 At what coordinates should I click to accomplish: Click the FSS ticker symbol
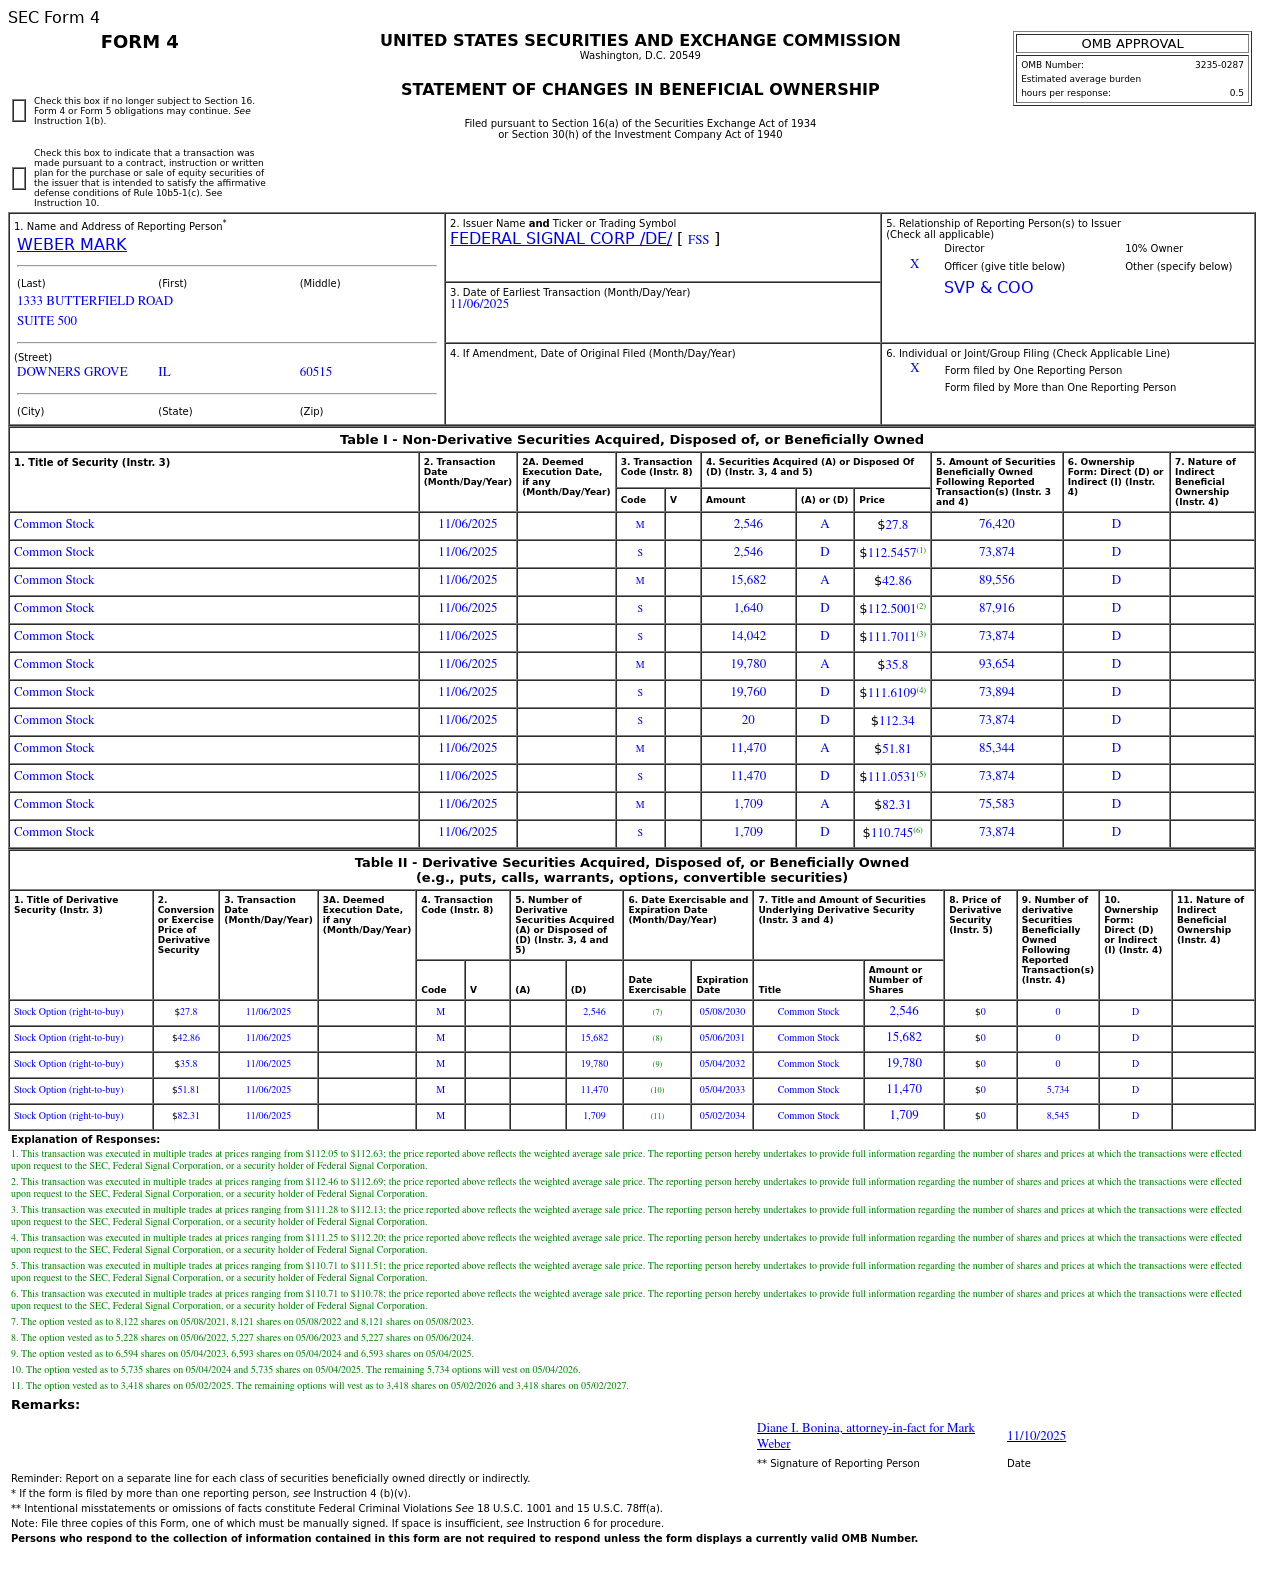[698, 240]
